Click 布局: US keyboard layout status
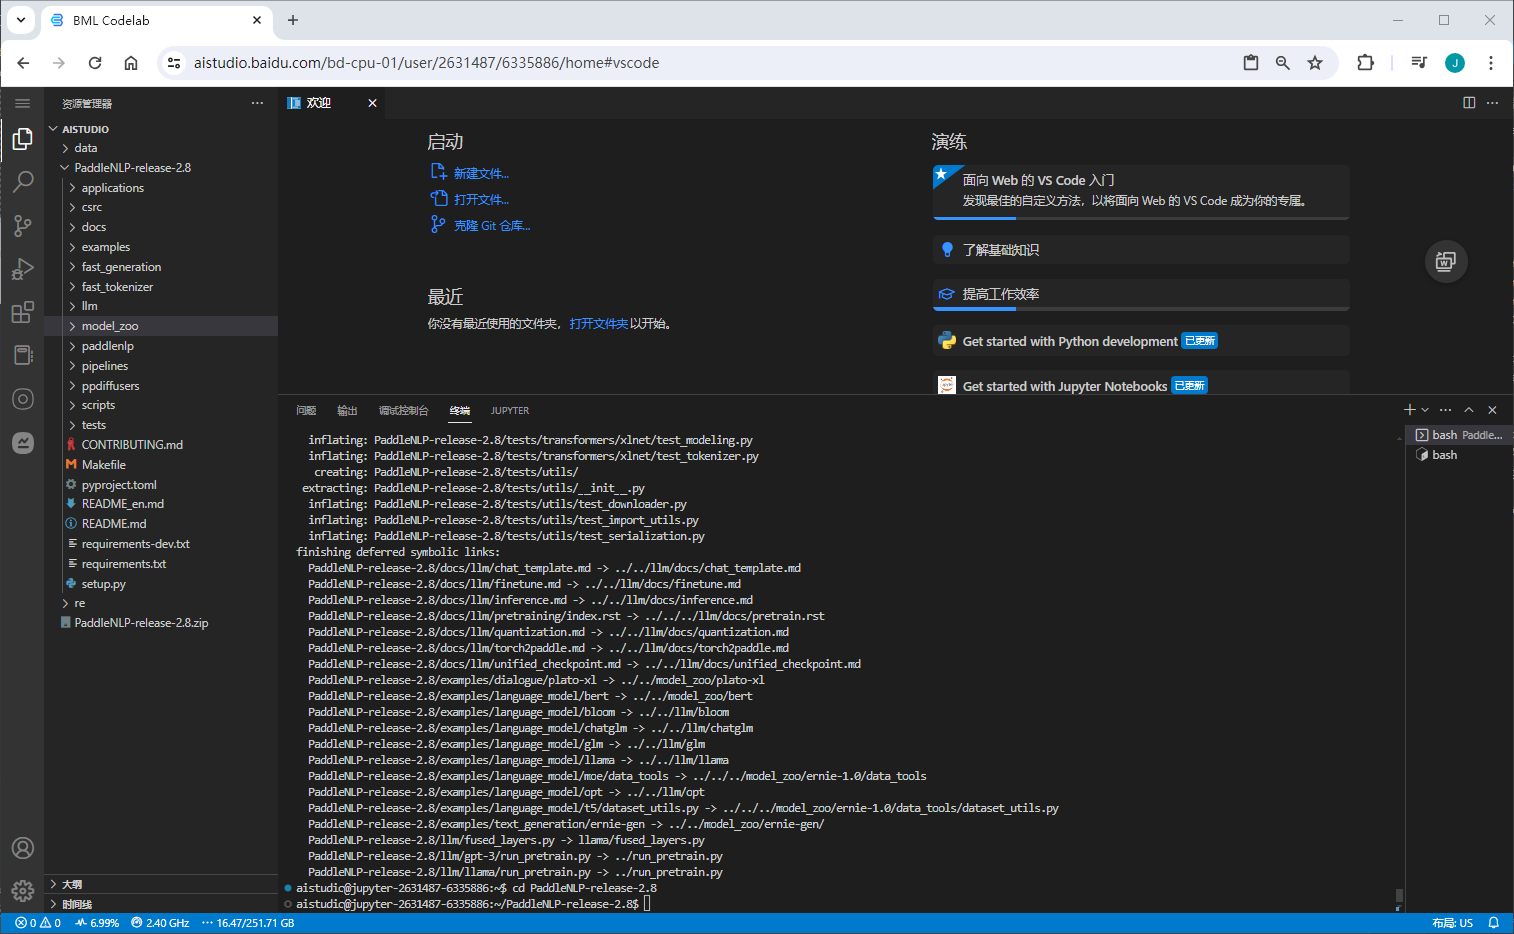The width and height of the screenshot is (1514, 934). [x=1452, y=923]
